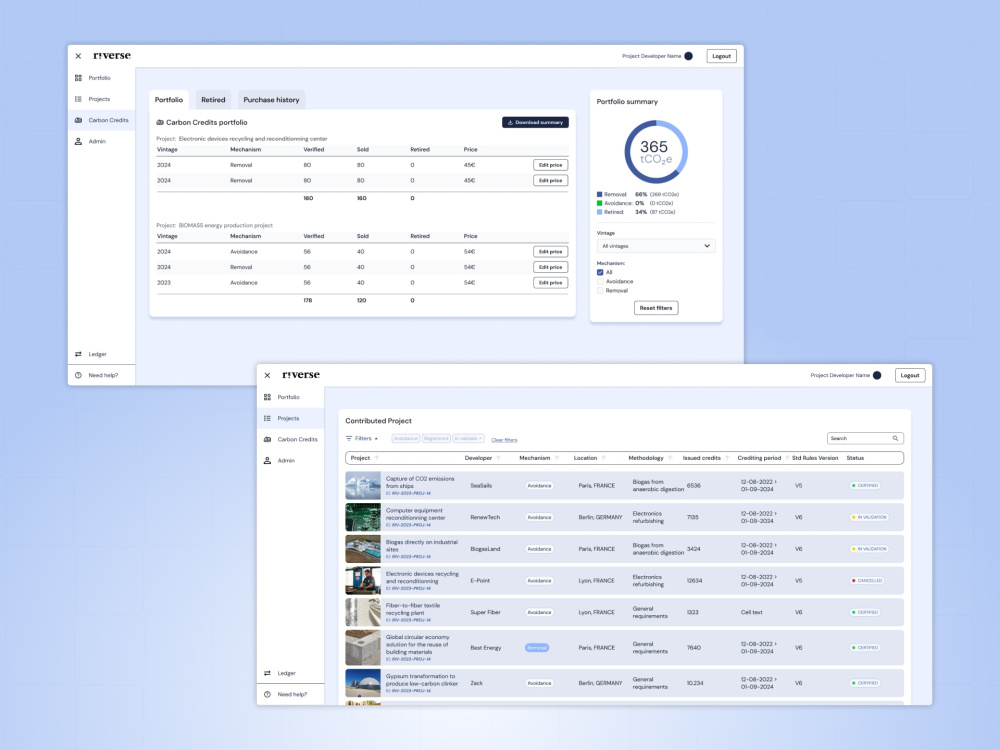Sort by Issued credits arrow icon
Screen dimensions: 1000x750
(727, 458)
